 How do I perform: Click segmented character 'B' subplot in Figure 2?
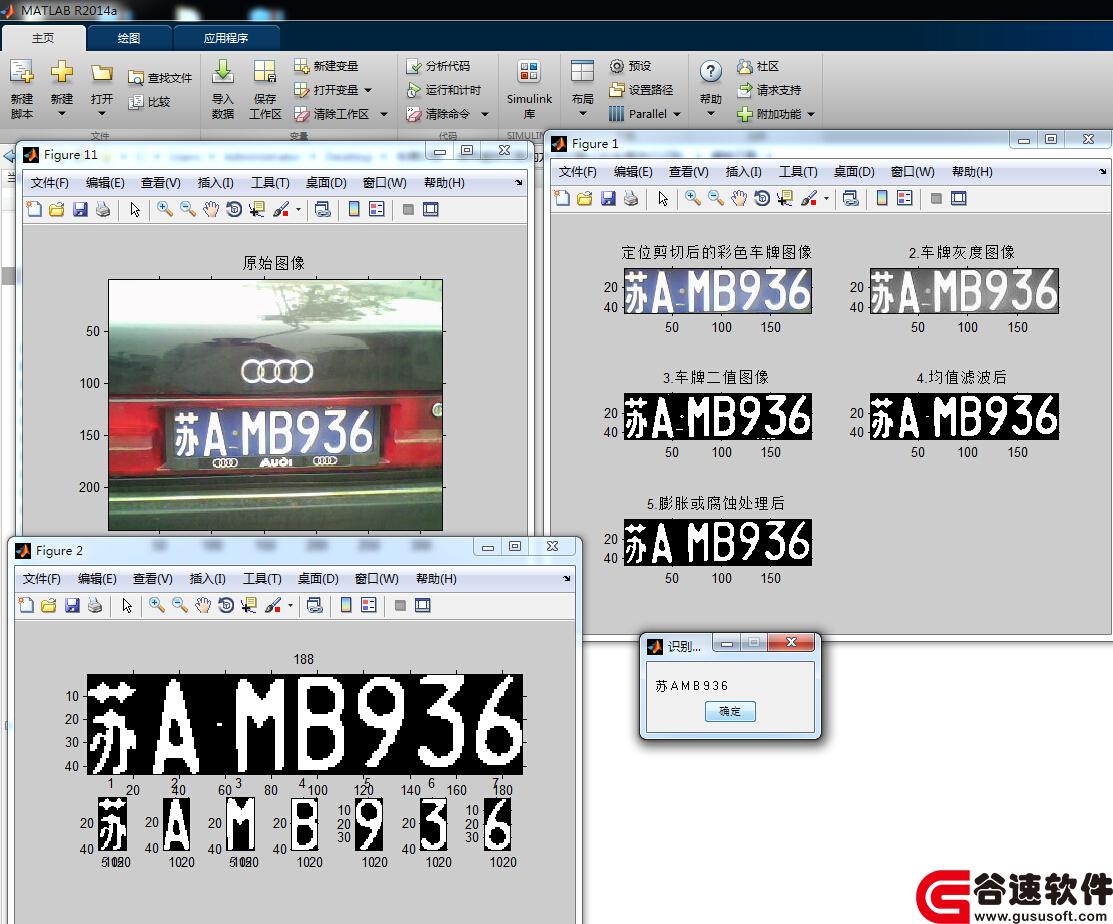[x=305, y=824]
